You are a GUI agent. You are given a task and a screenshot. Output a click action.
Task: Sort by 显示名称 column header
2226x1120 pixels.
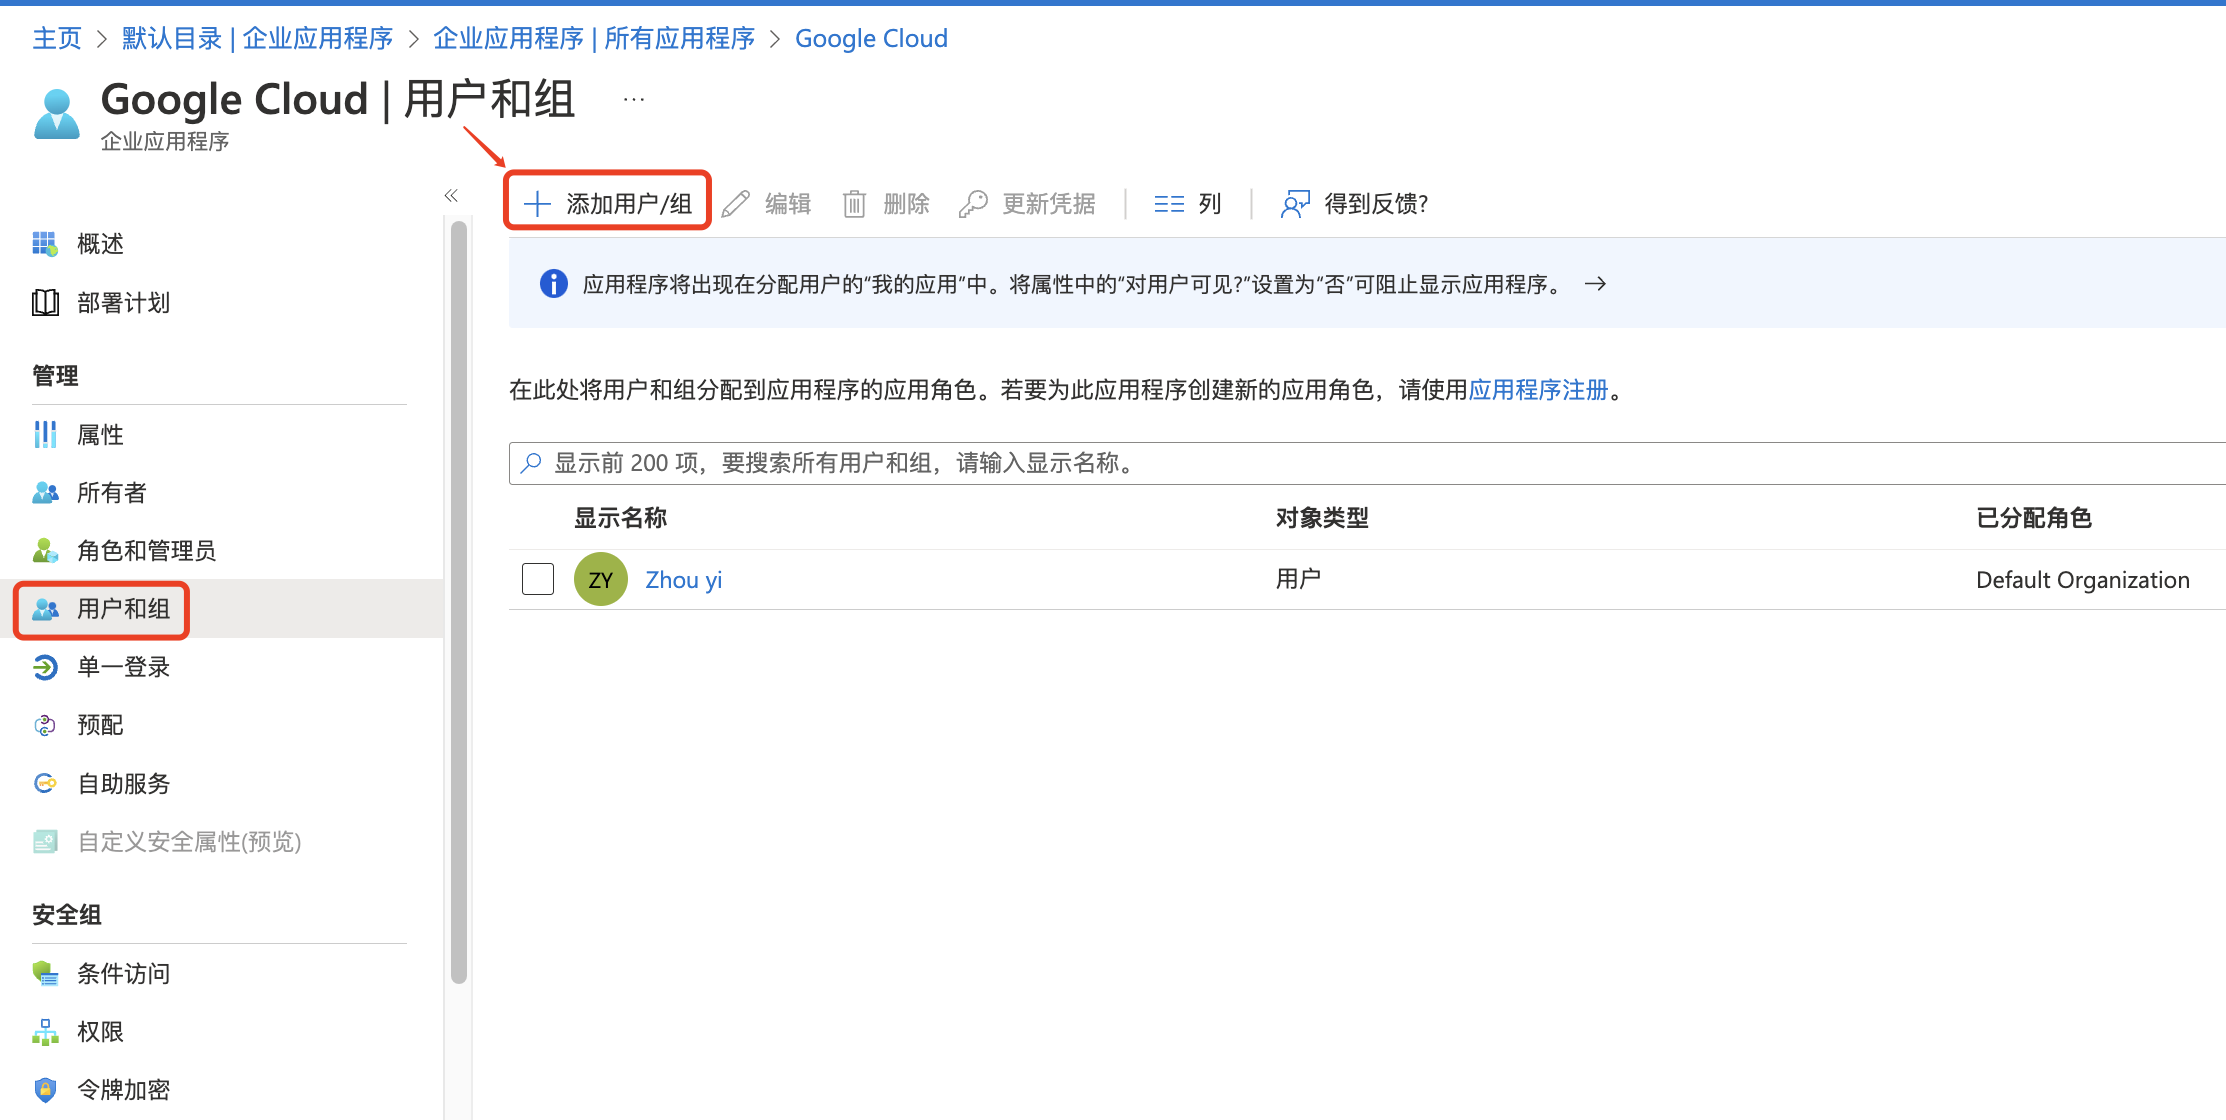(620, 517)
